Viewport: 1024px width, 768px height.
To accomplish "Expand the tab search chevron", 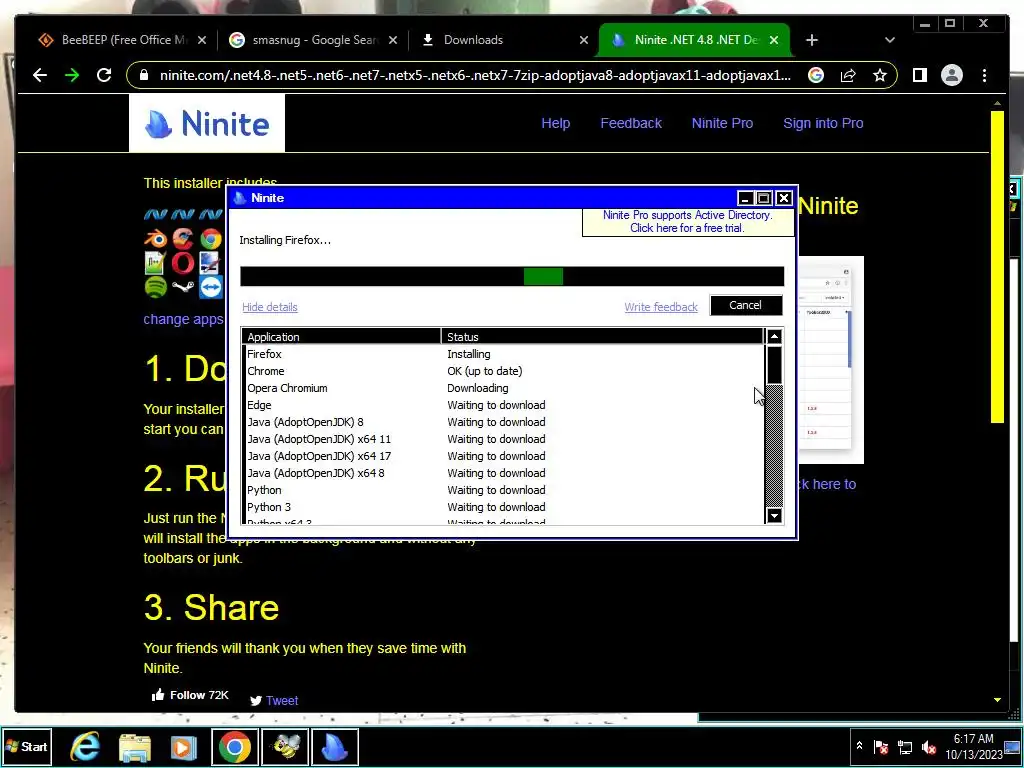I will click(889, 40).
